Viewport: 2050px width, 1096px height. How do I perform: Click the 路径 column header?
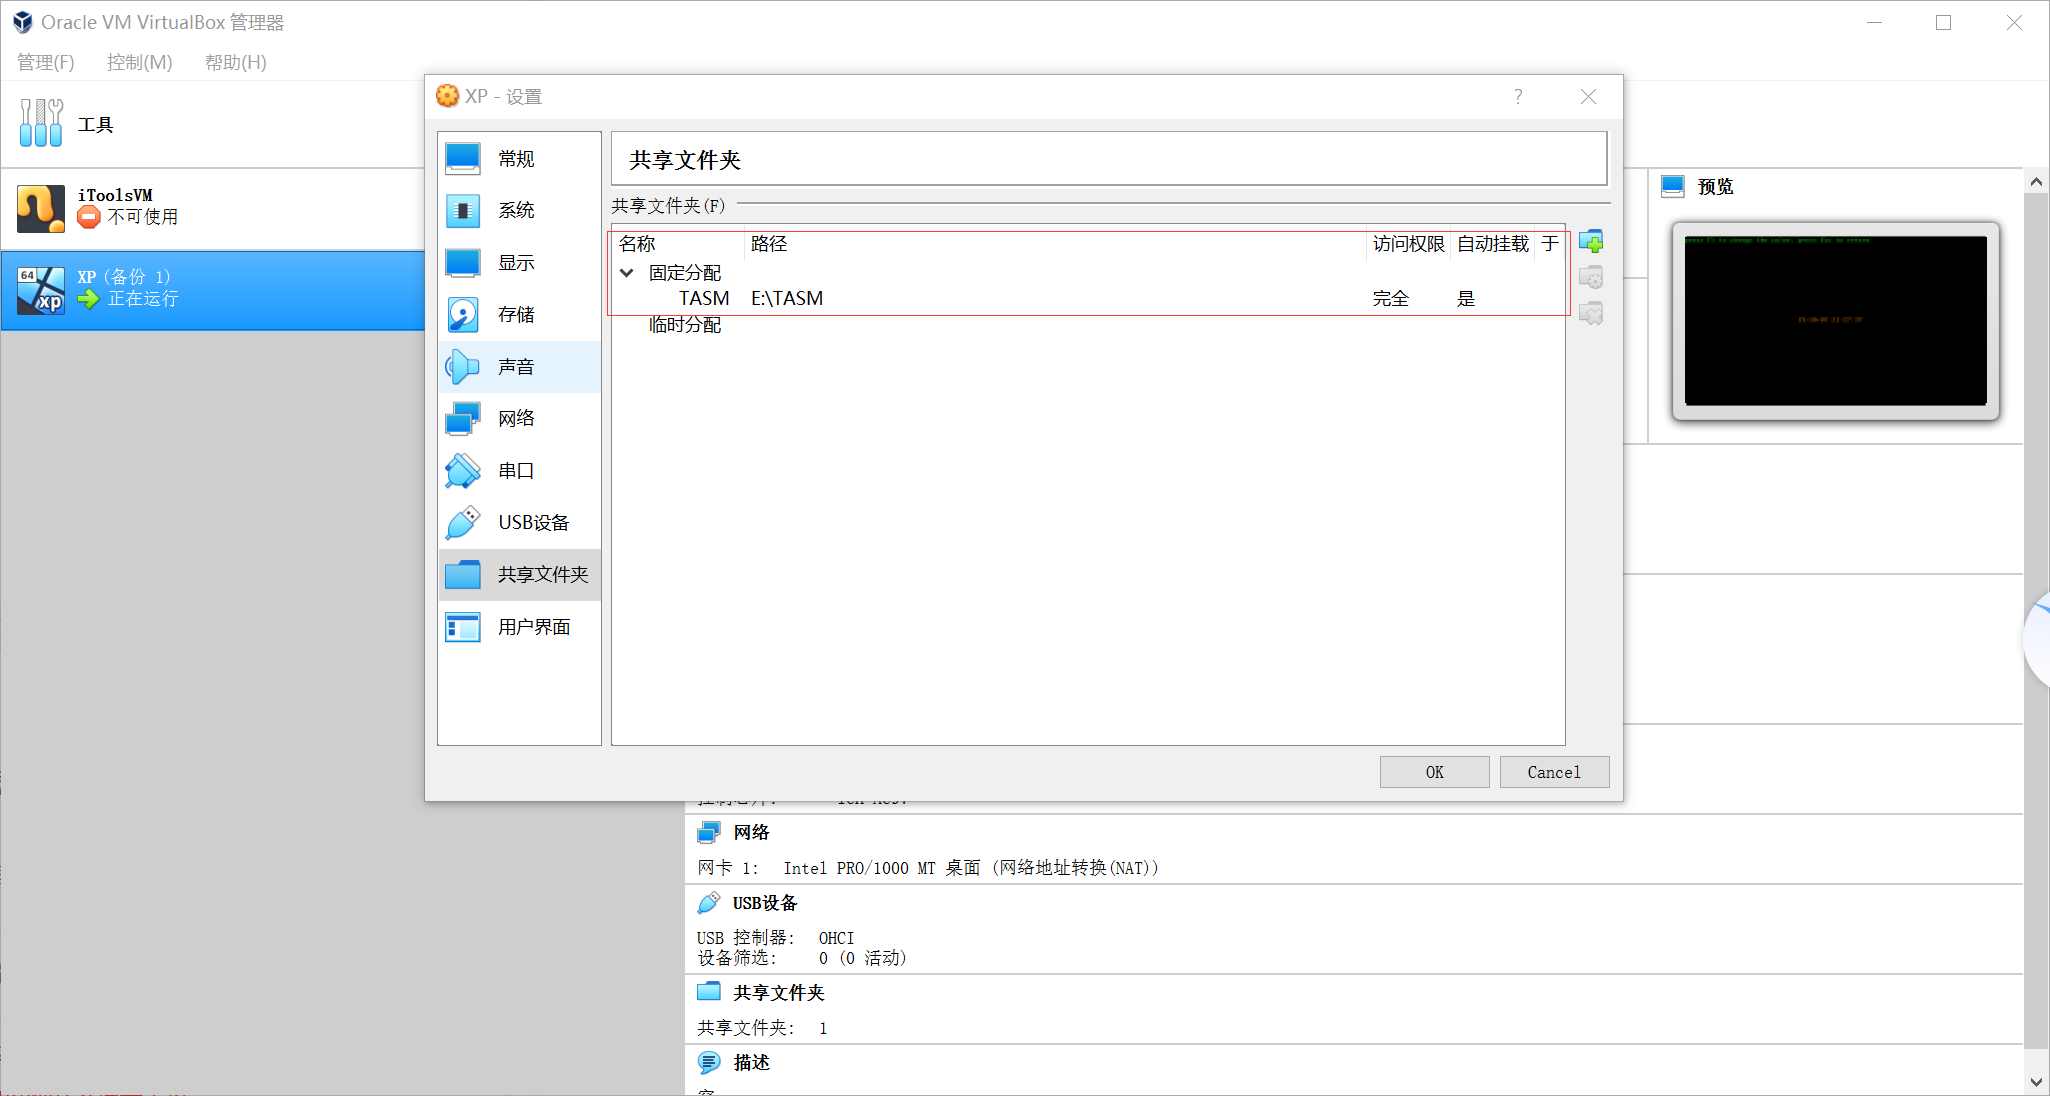[x=1055, y=244]
